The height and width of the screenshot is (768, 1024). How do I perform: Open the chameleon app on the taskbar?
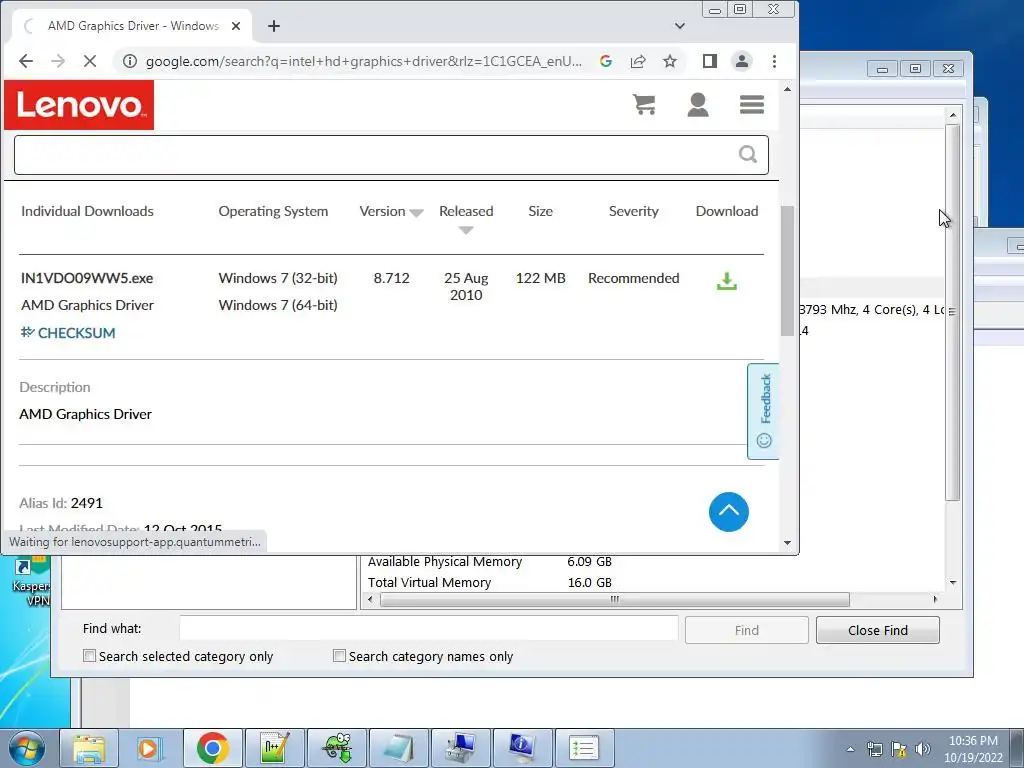(x=337, y=748)
